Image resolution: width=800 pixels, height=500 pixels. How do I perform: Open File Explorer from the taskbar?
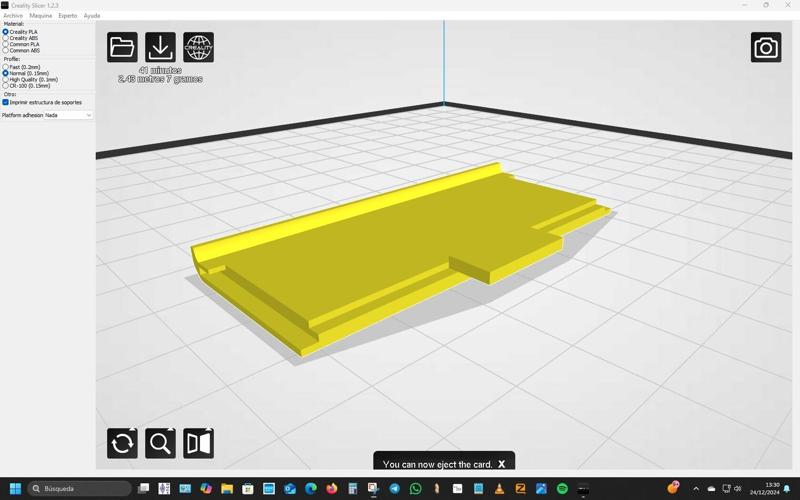pos(227,489)
